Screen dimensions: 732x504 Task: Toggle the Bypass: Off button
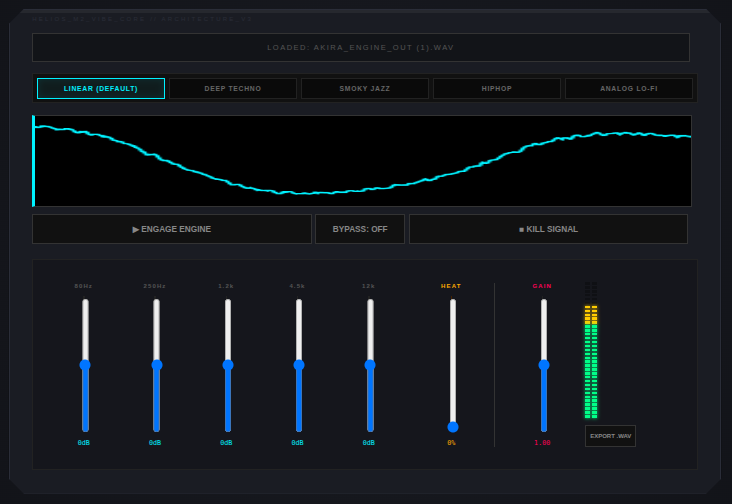click(360, 229)
